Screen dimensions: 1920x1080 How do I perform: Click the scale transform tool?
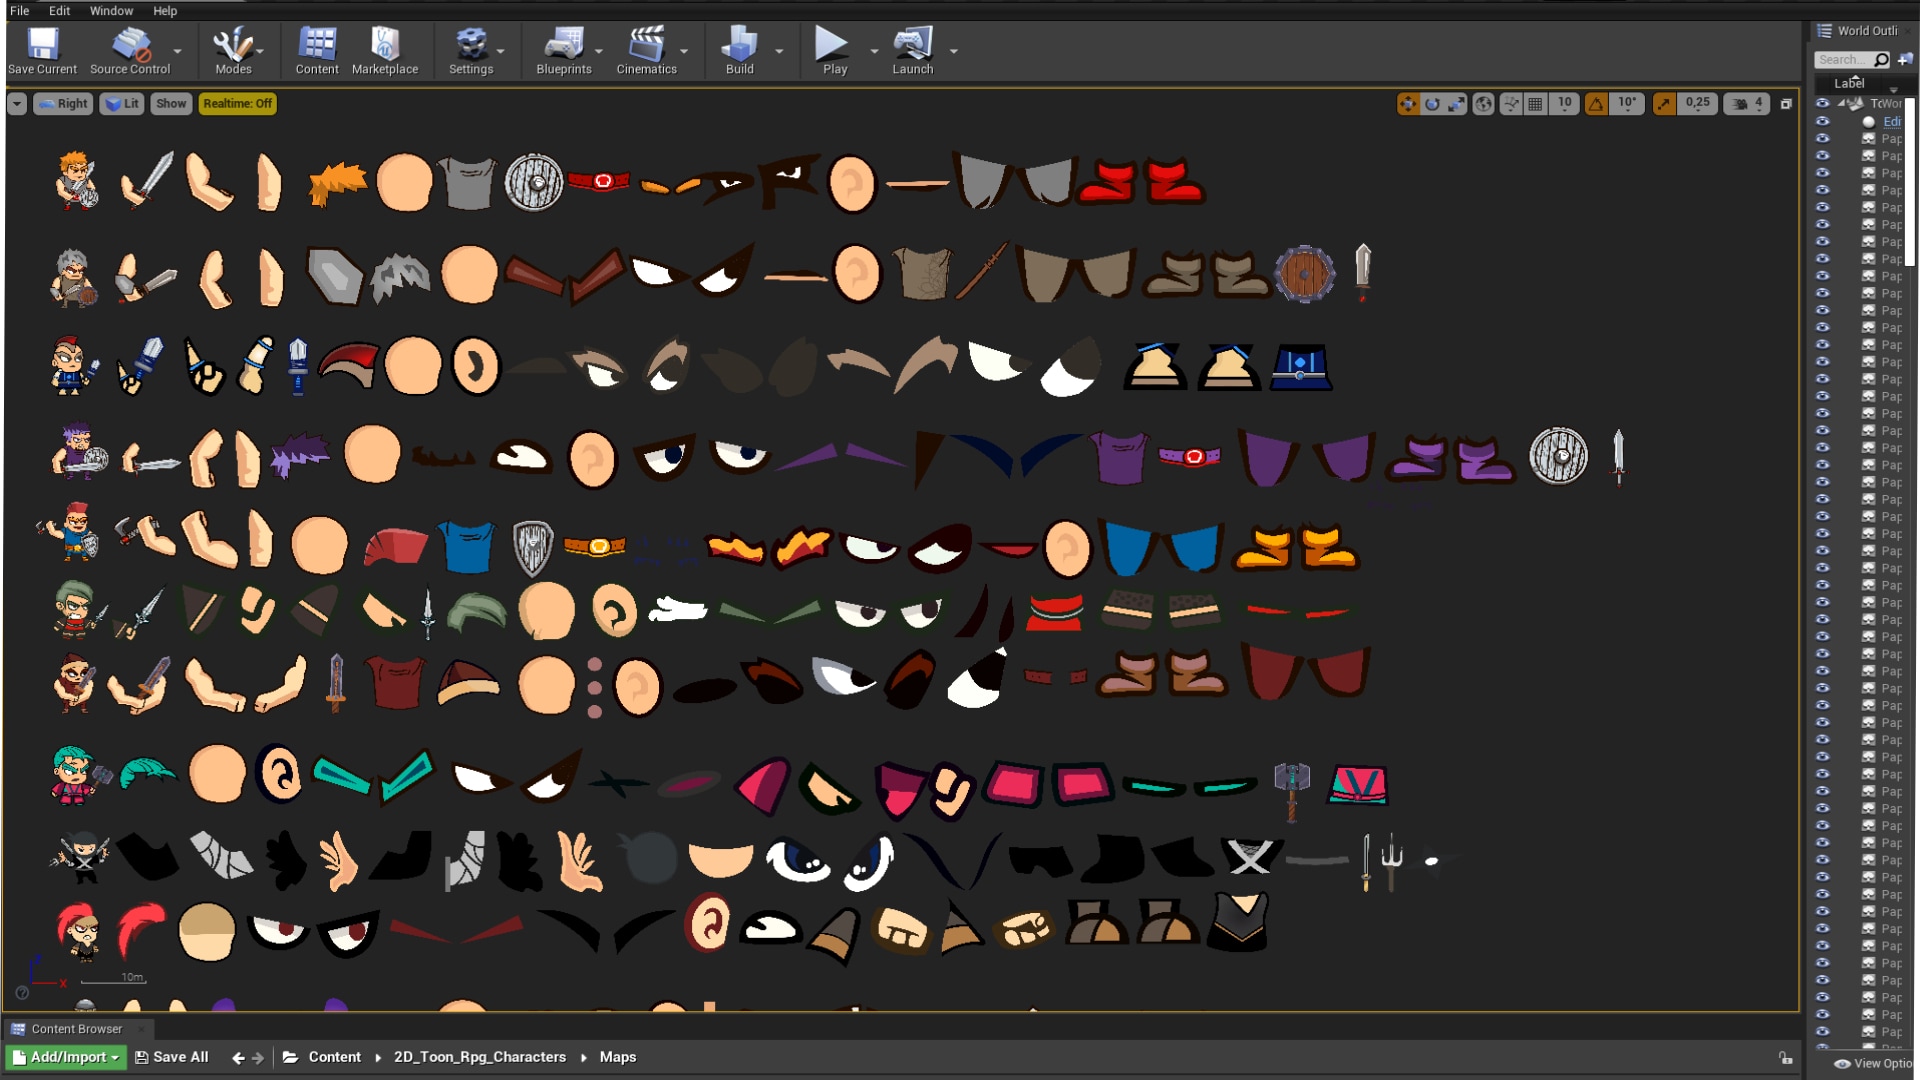[x=1458, y=103]
